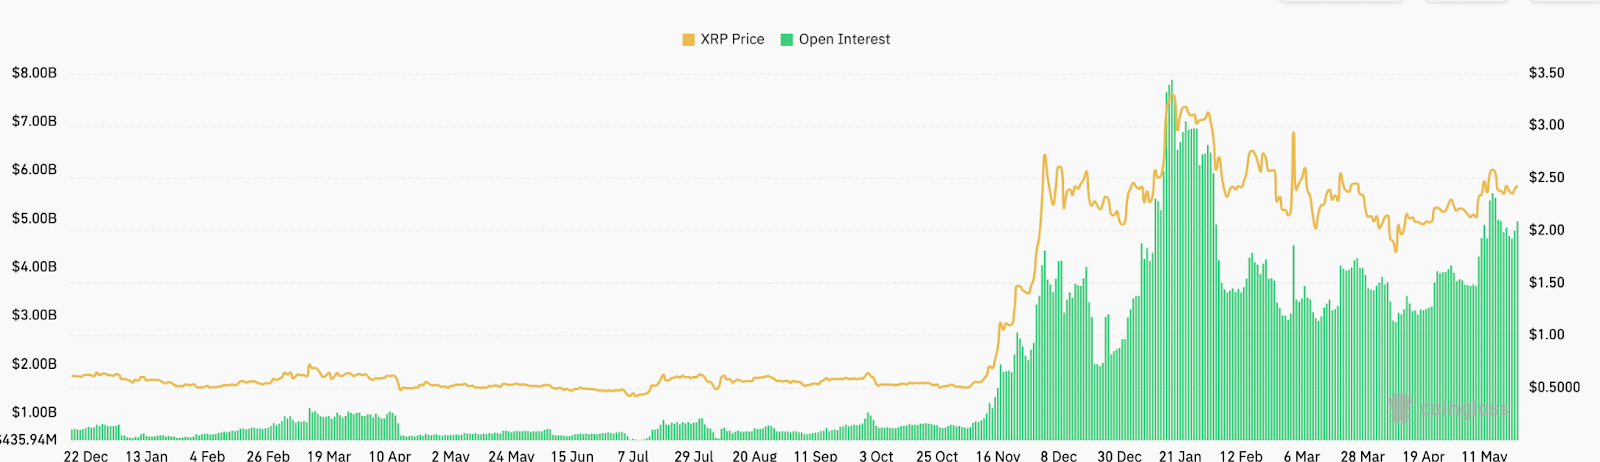This screenshot has width=1600, height=462.
Task: Select the $5.00B left axis label
Action: [34, 218]
